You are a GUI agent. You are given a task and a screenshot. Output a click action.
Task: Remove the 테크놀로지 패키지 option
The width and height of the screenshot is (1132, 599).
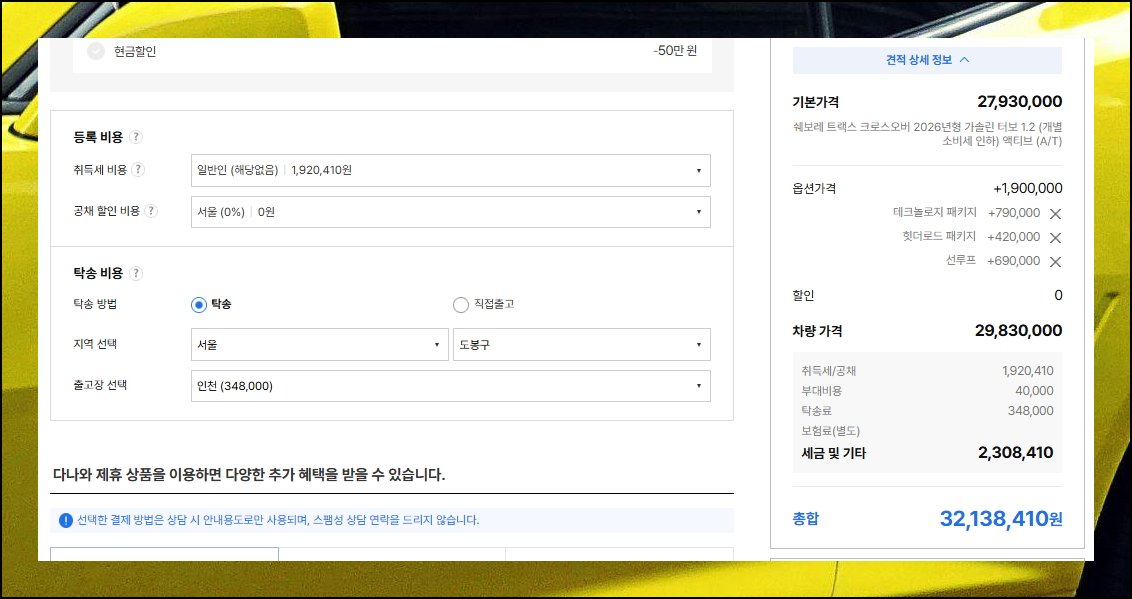[x=1055, y=214]
